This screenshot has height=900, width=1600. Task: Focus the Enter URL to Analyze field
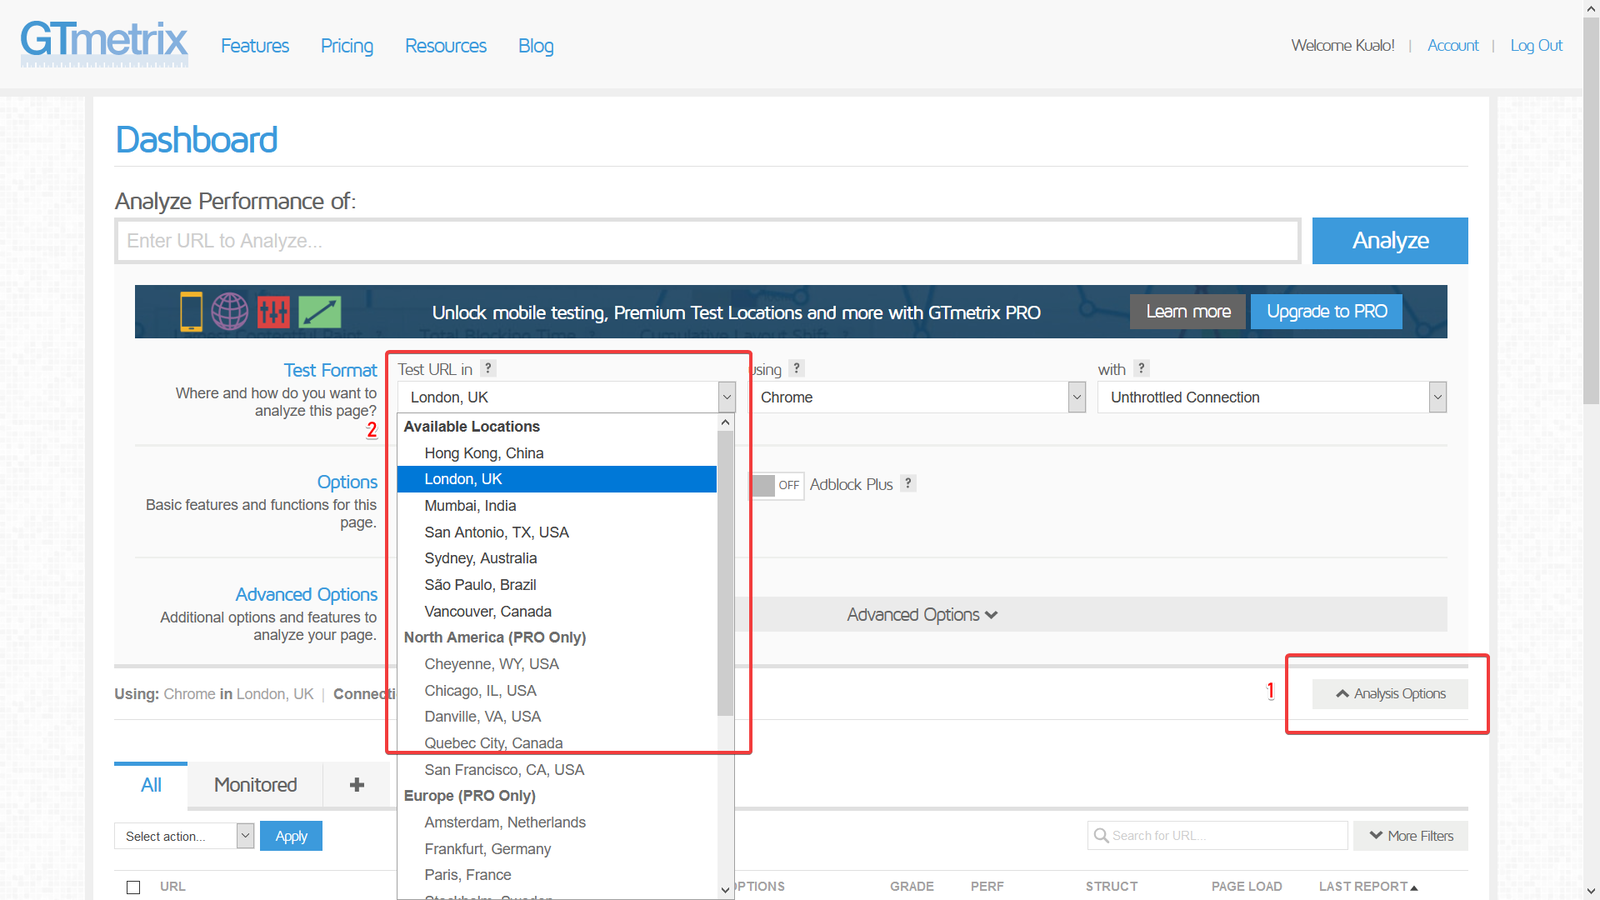pyautogui.click(x=707, y=241)
